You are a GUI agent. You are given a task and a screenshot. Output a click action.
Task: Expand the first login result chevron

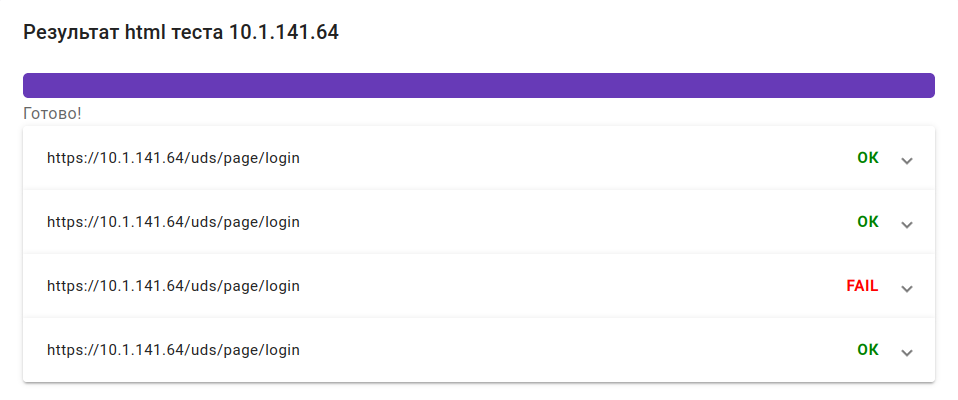point(907,161)
